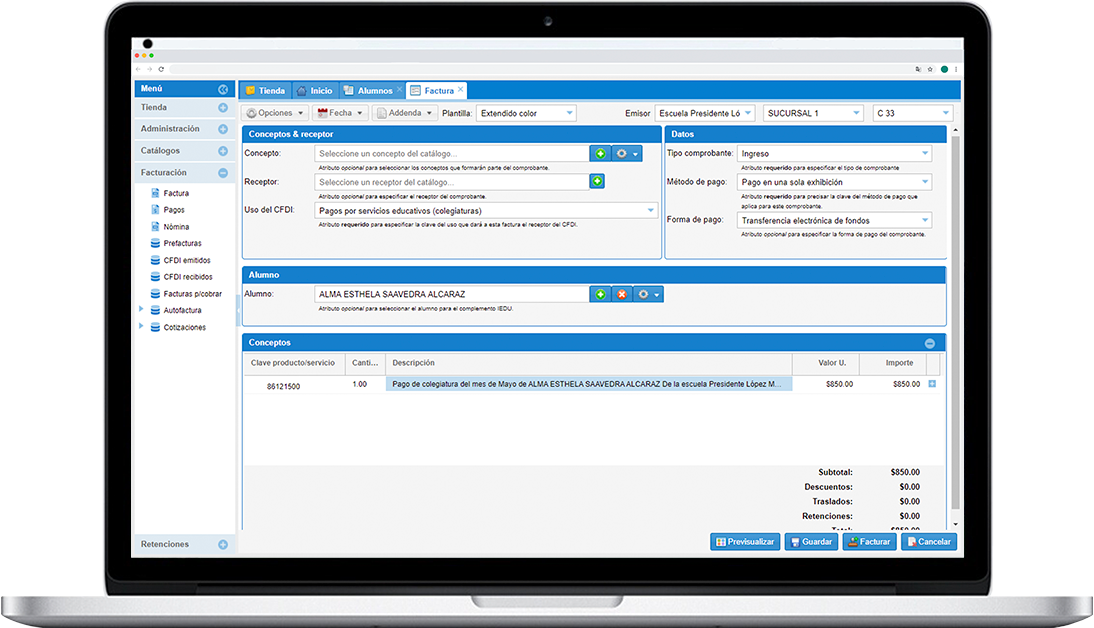Click the green add receptor button
This screenshot has width=1094, height=628.
click(x=597, y=182)
